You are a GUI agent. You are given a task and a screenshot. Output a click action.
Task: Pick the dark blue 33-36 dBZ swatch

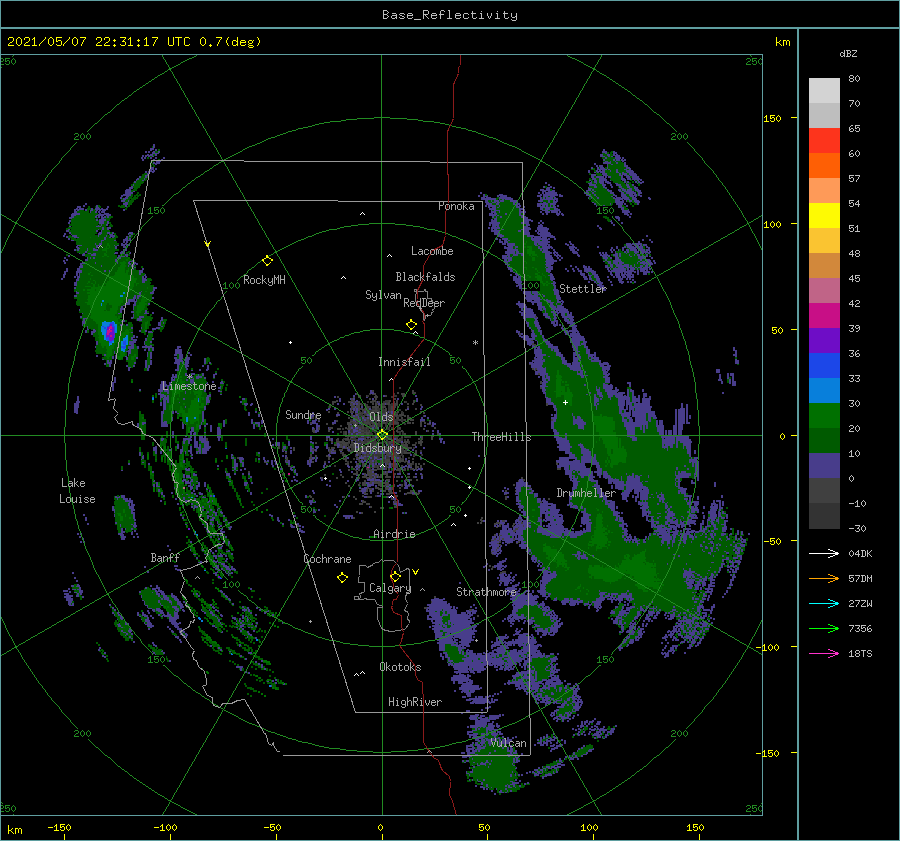[824, 366]
